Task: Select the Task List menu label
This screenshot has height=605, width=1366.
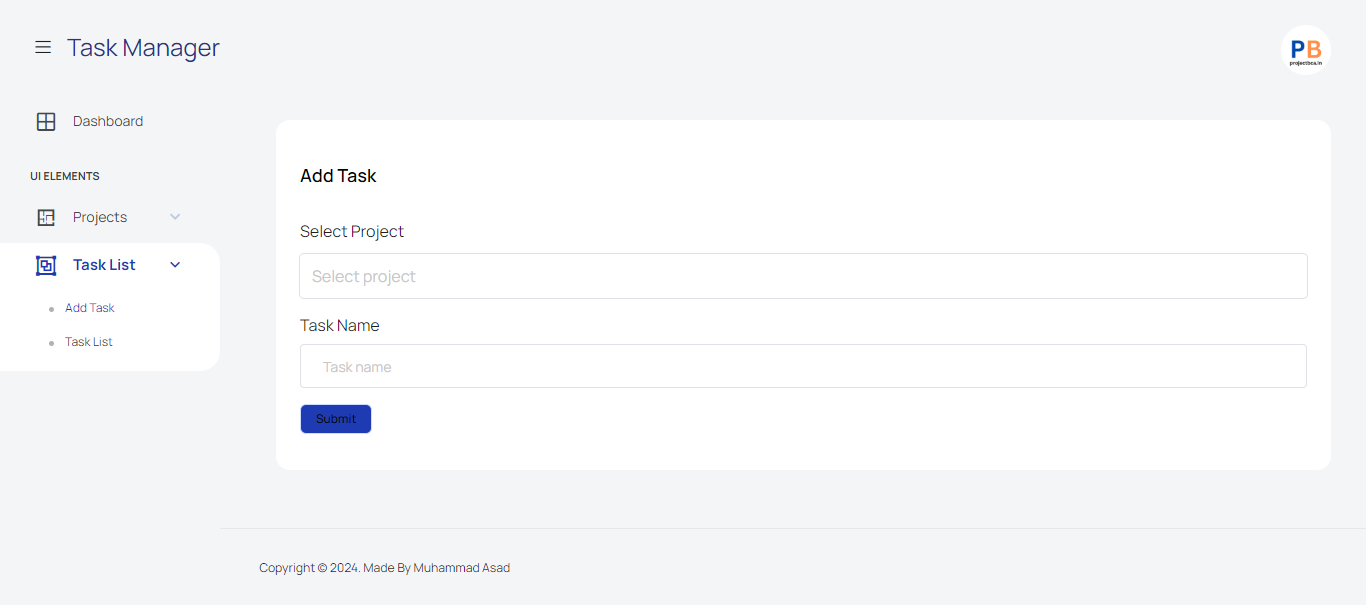Action: (104, 265)
